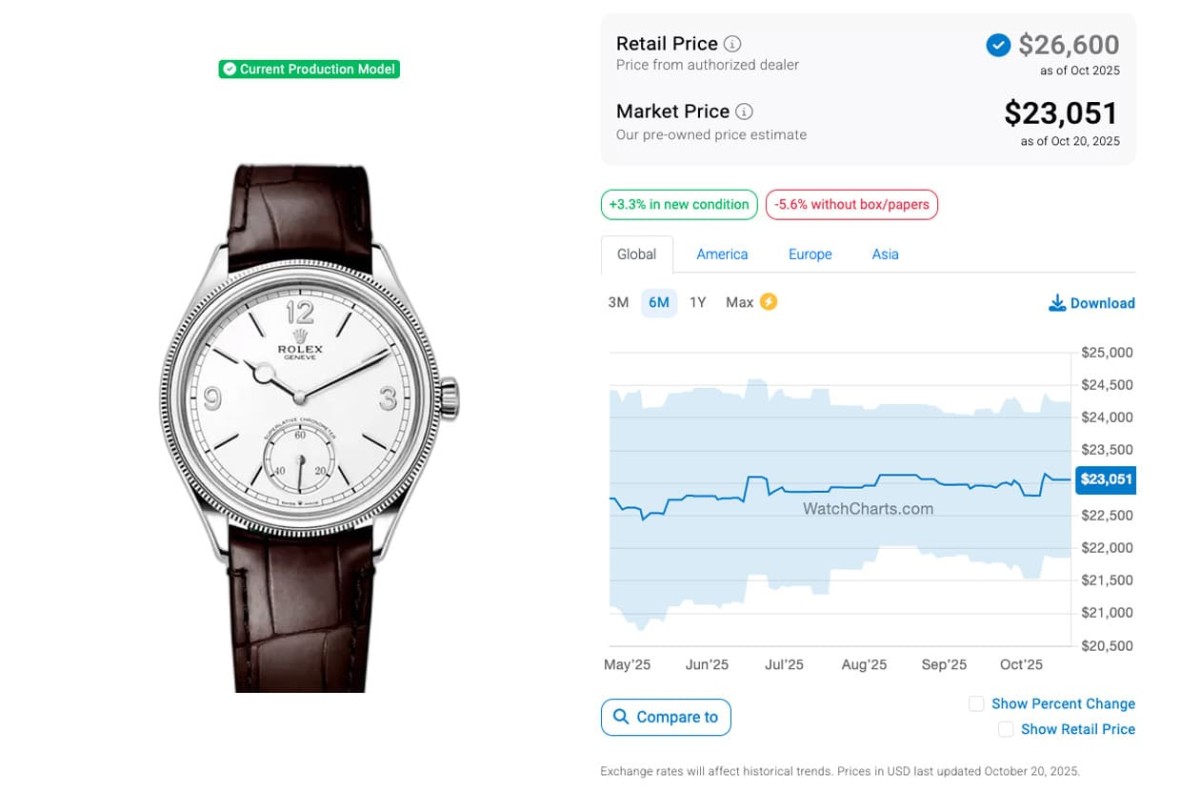Select the Max time range
The image size is (1200, 794).
pyautogui.click(x=740, y=302)
